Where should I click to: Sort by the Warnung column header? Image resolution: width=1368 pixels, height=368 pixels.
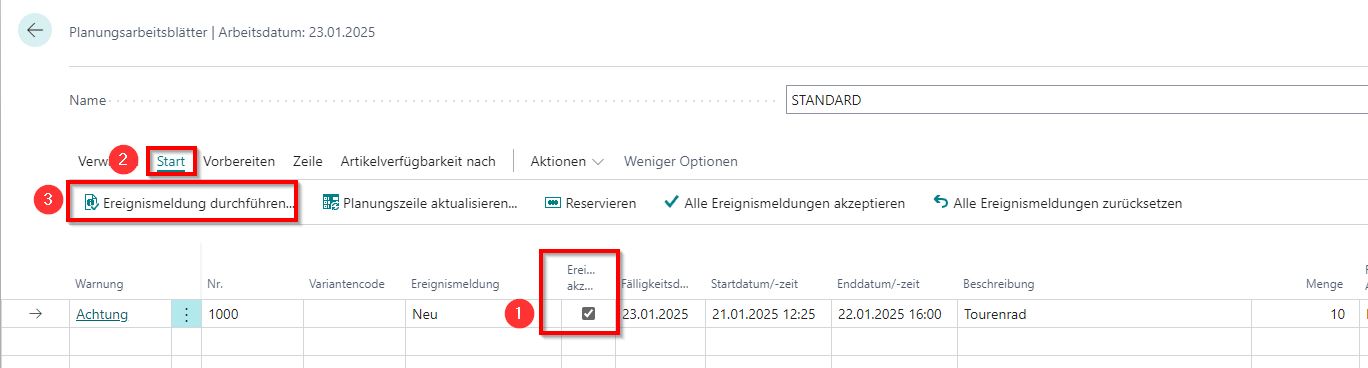point(99,284)
